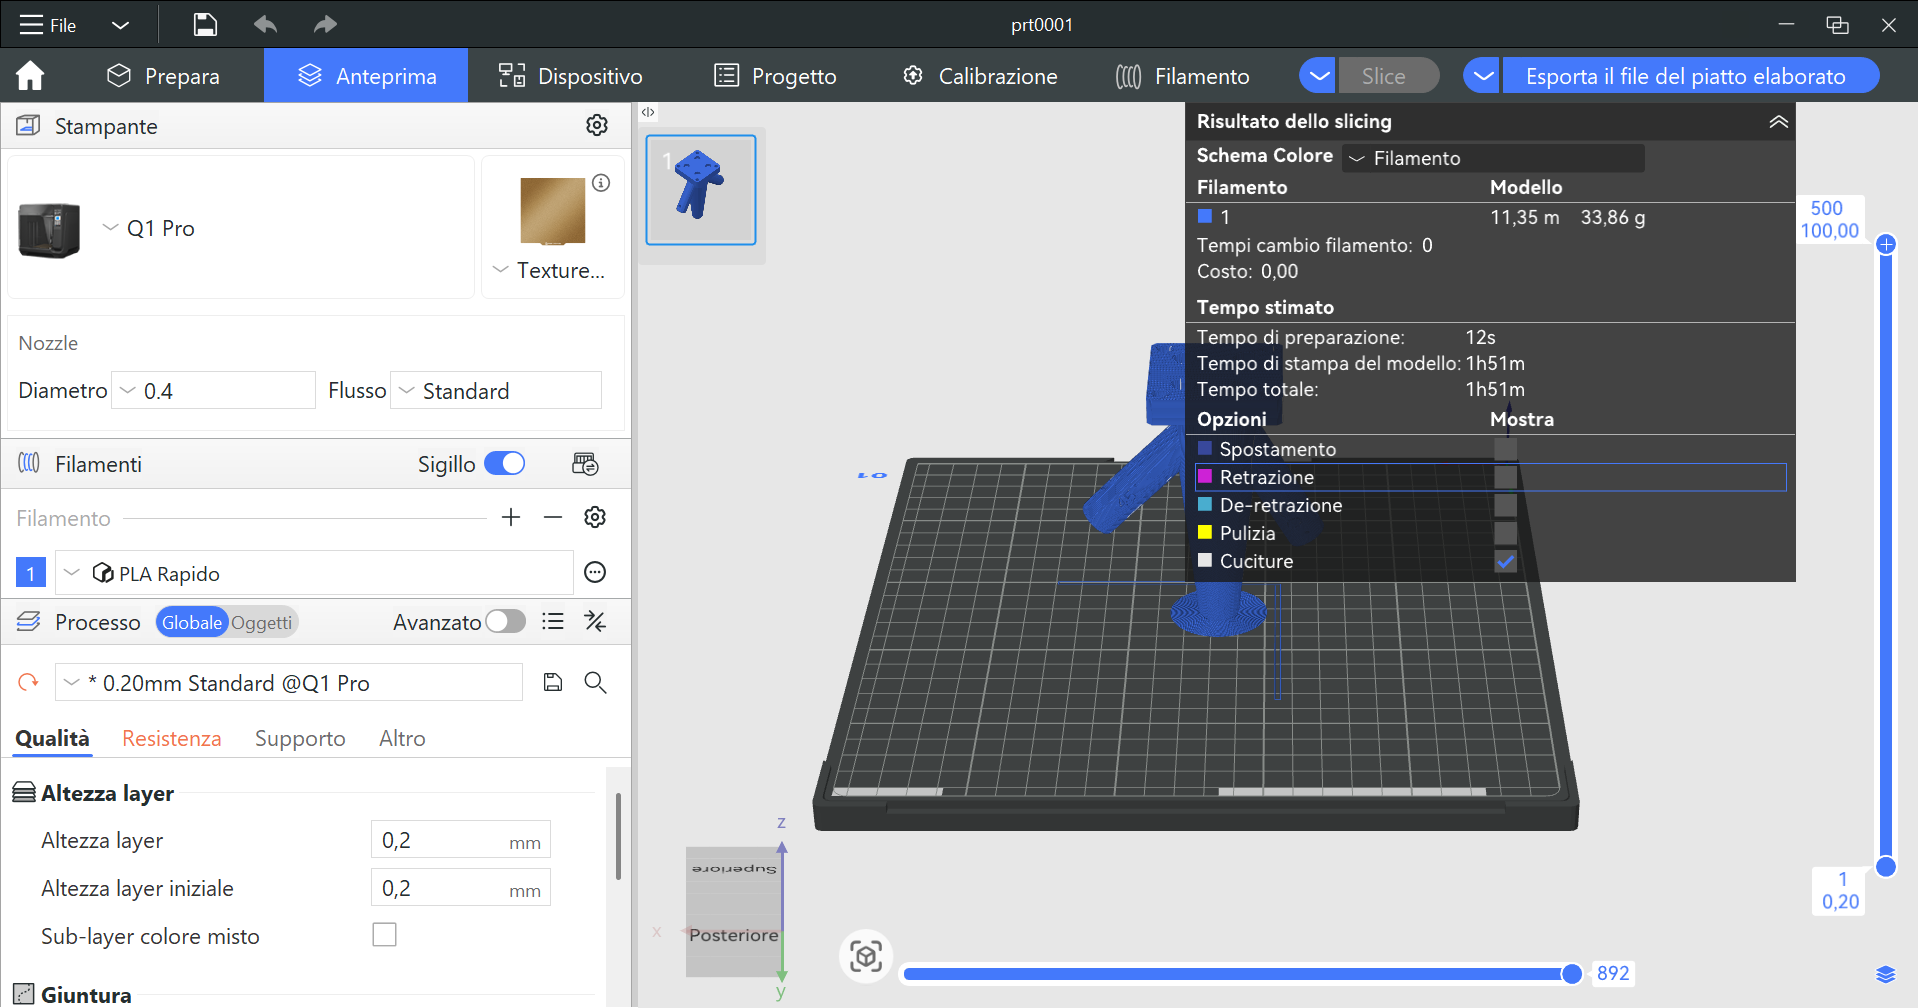Click the vertical layer slider top handle
The height and width of the screenshot is (1008, 1918).
(1886, 244)
